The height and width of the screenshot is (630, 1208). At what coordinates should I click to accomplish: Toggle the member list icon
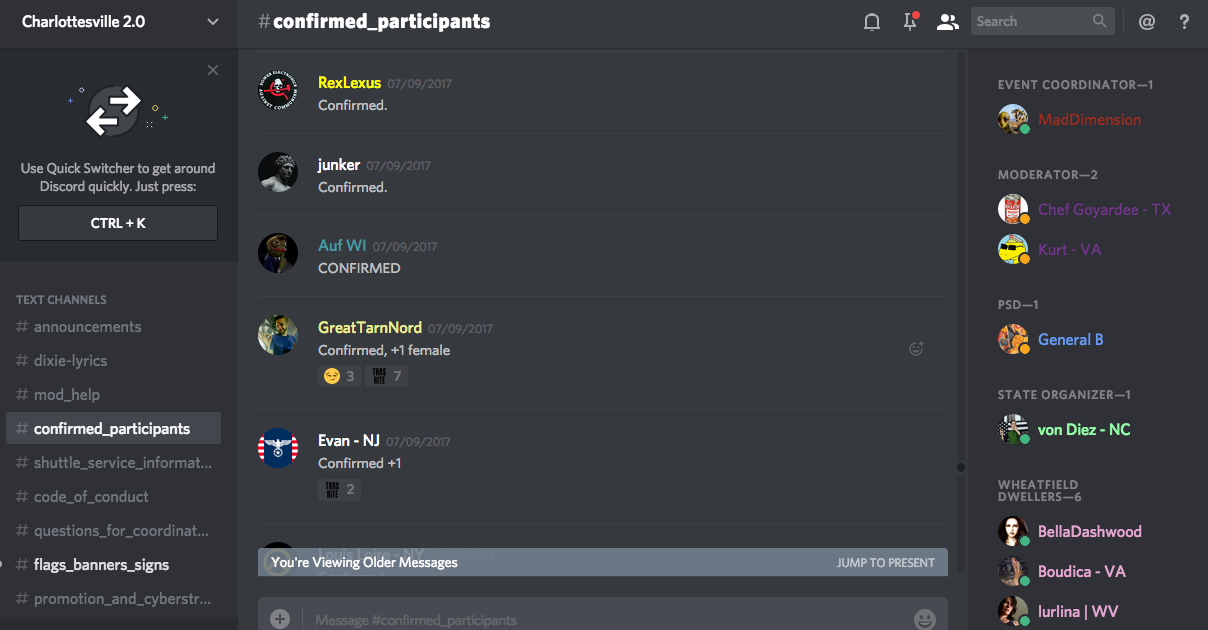coord(947,21)
